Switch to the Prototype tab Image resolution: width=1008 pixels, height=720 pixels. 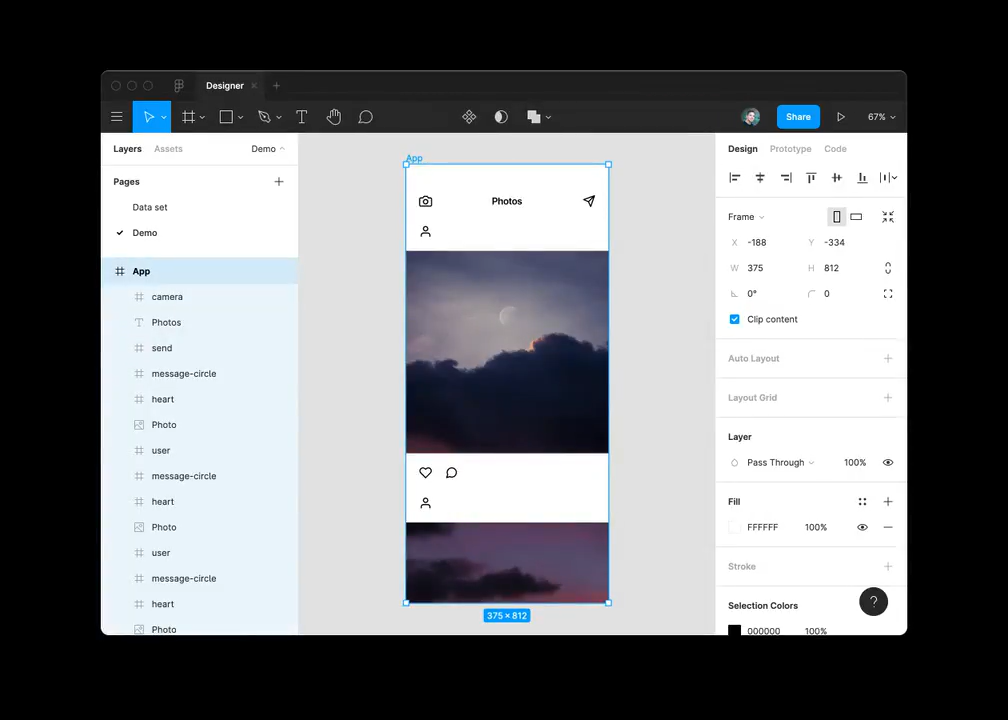coord(790,149)
